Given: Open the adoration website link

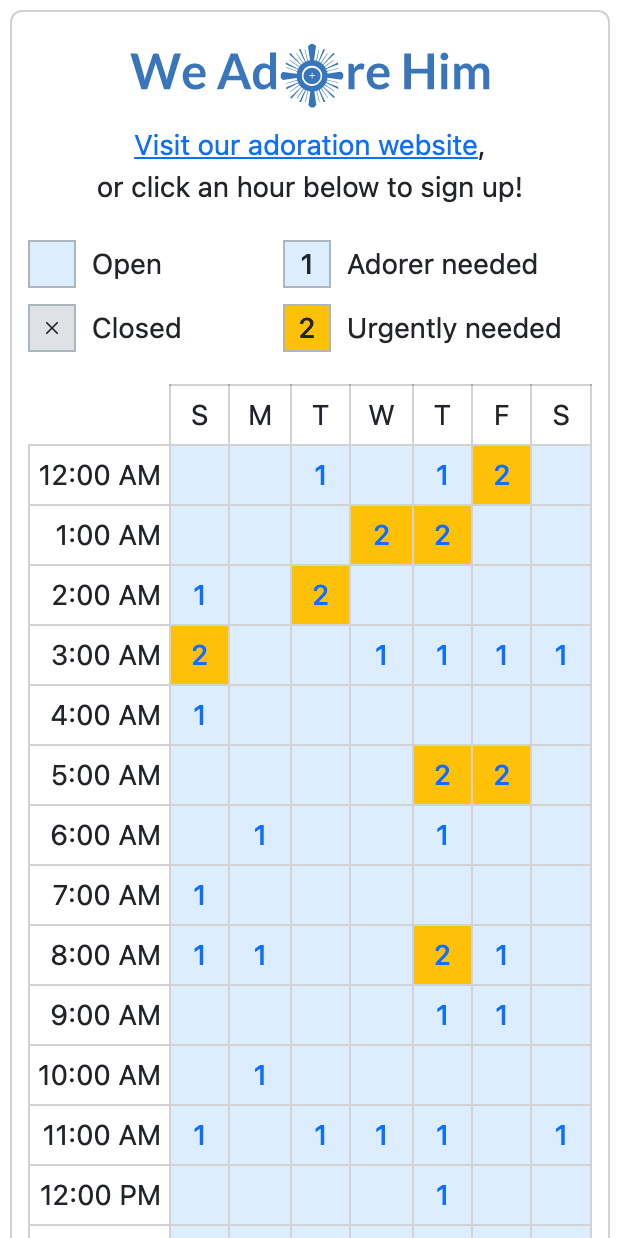Looking at the screenshot, I should (x=306, y=146).
